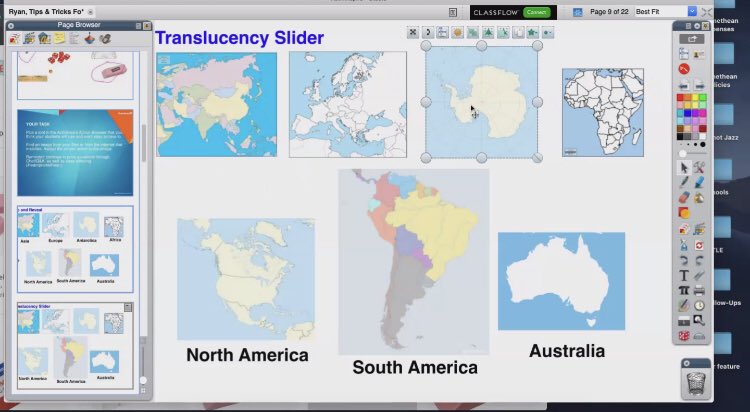Open dropdown on Translucency Slider thumbnail
Image resolution: width=750 pixels, height=412 pixels.
coord(128,308)
